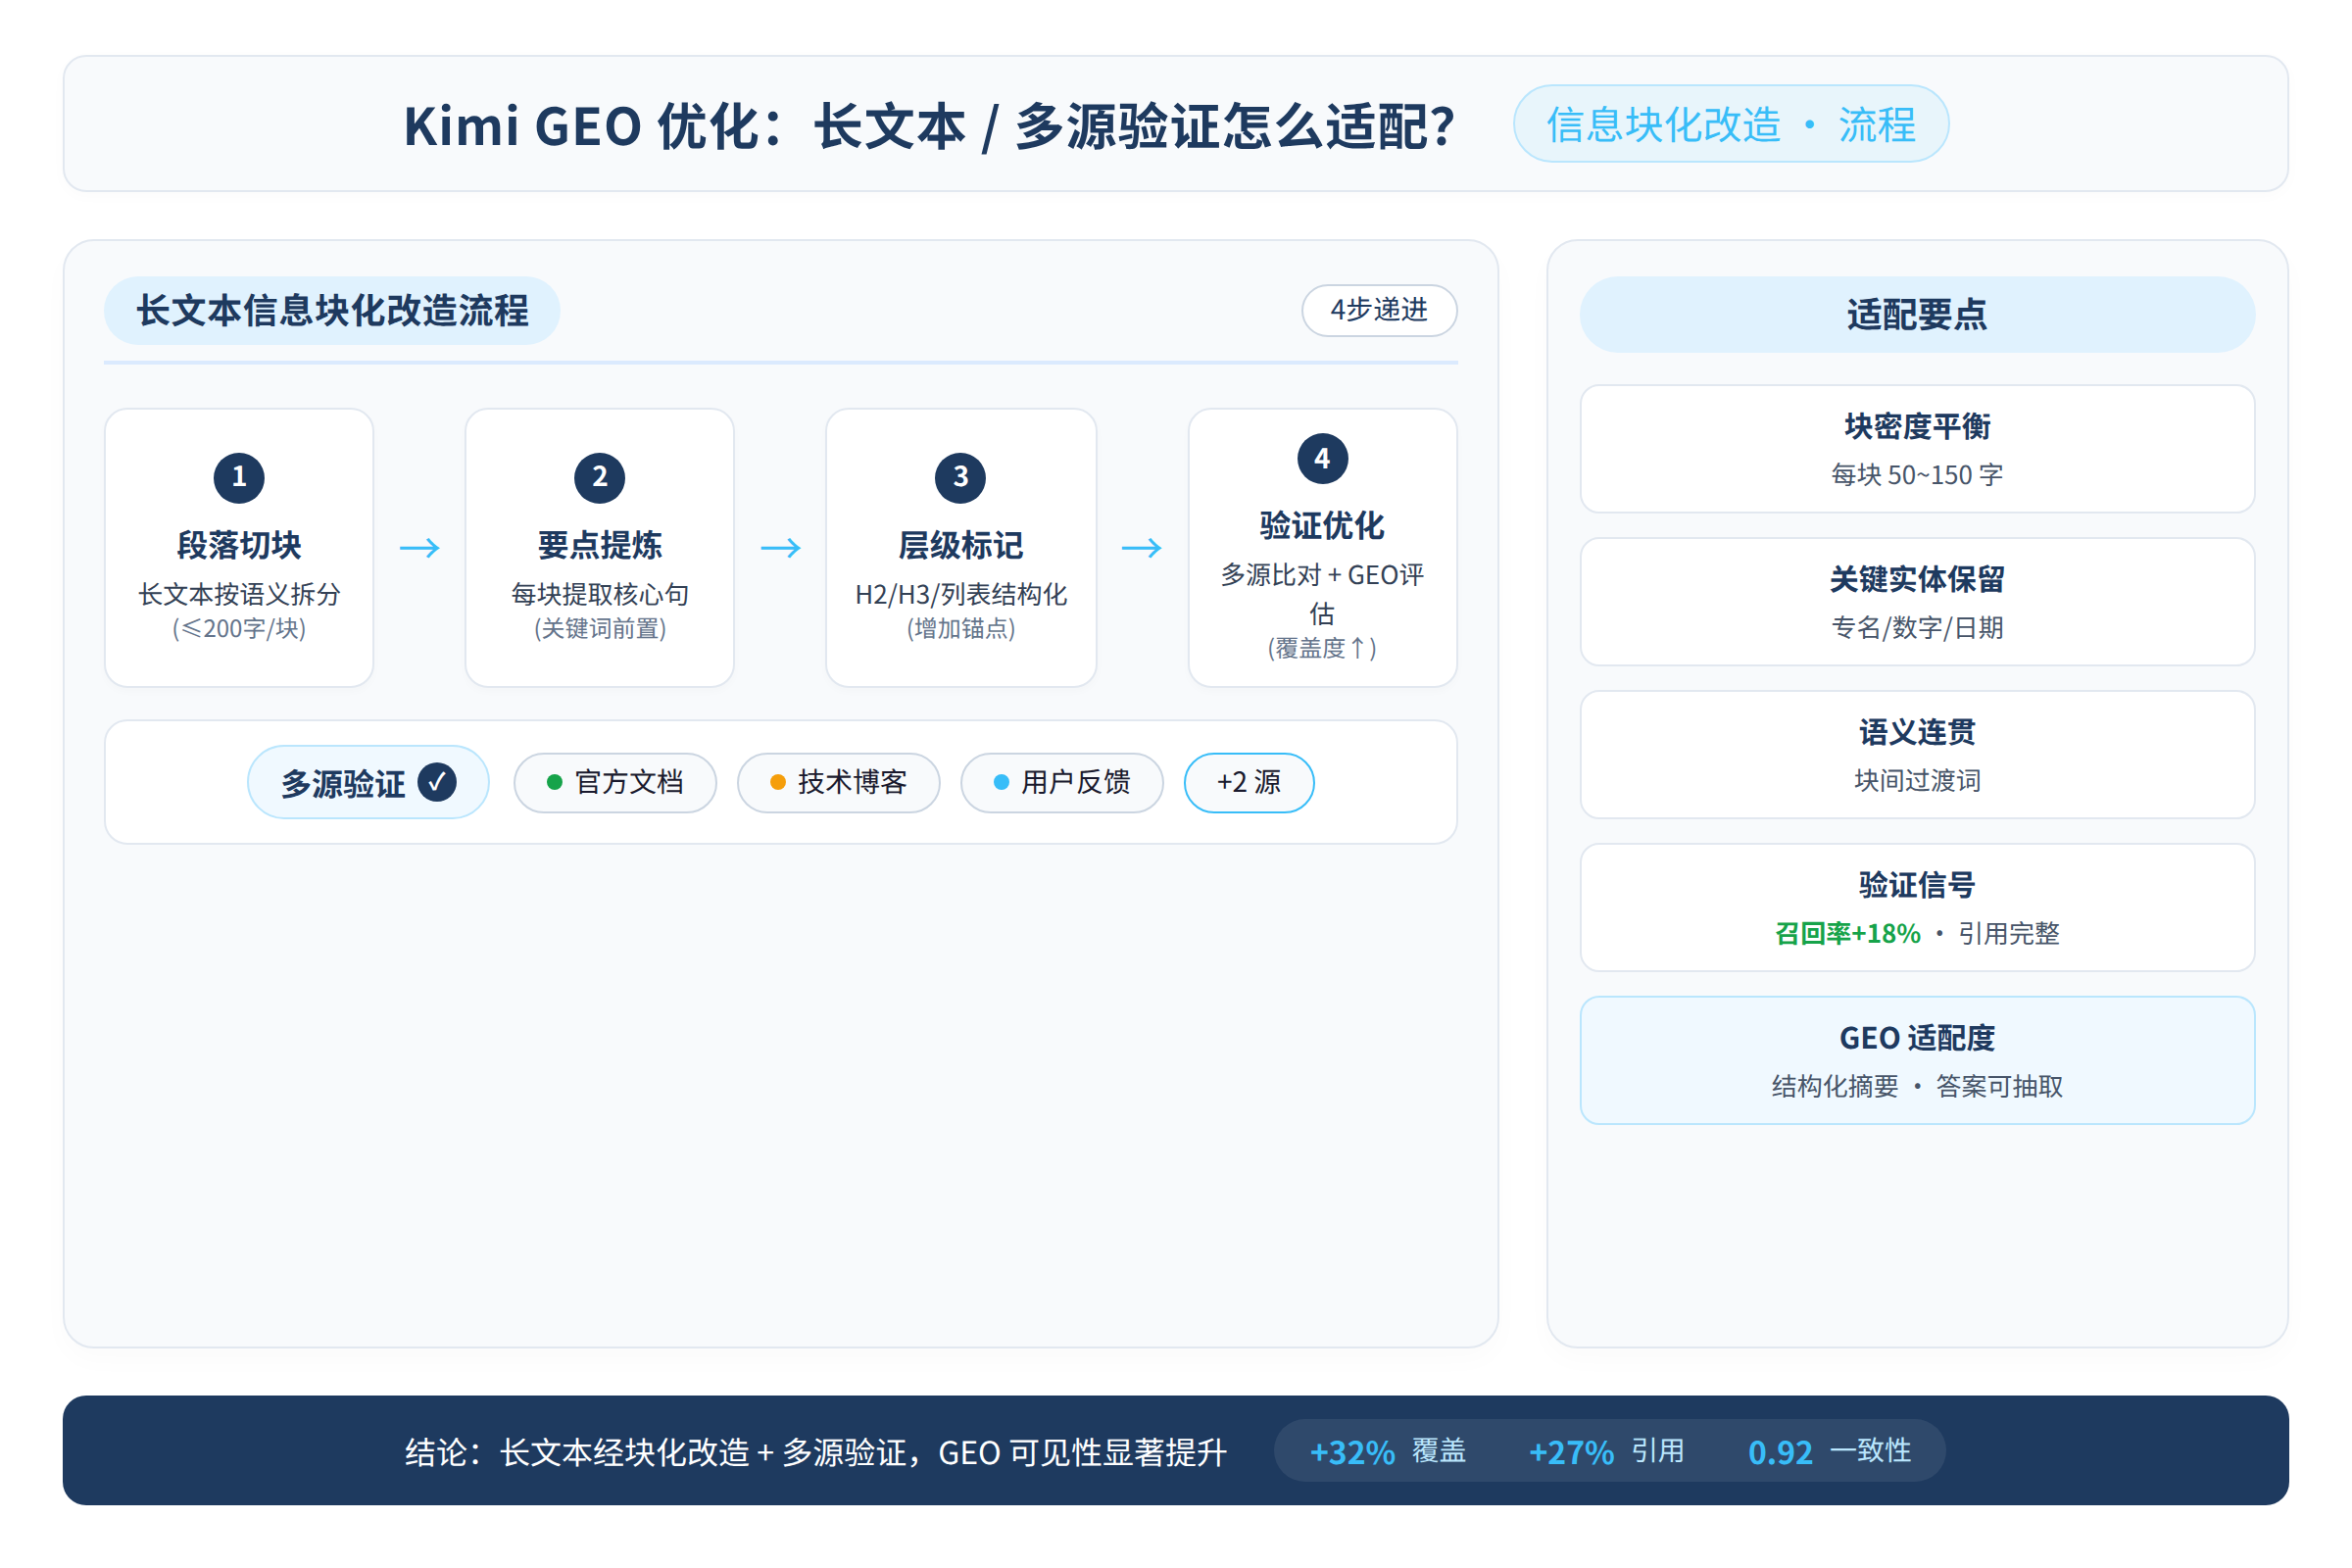Image resolution: width=2352 pixels, height=1568 pixels.
Task: Click the 每块提取核心句 description
Action: click(600, 595)
